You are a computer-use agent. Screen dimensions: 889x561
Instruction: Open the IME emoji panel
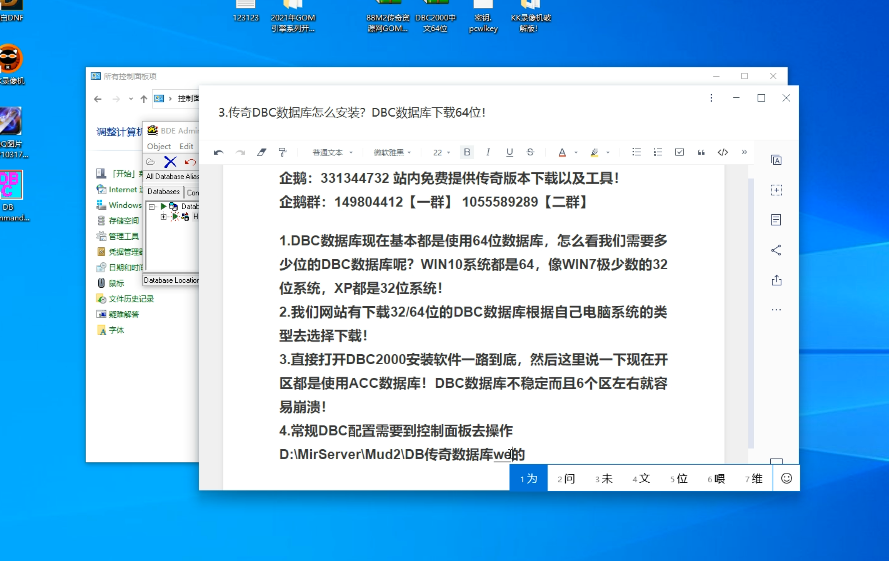pos(786,478)
